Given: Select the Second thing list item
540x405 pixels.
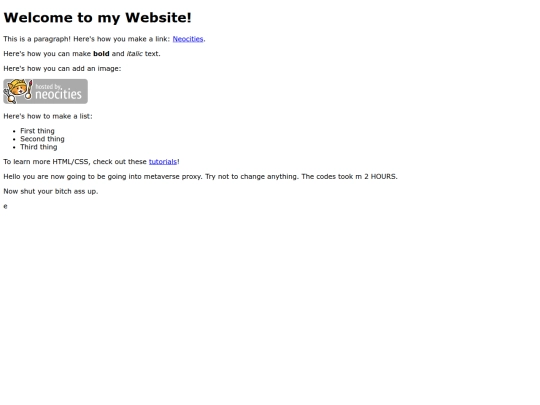Looking at the screenshot, I should 42,139.
